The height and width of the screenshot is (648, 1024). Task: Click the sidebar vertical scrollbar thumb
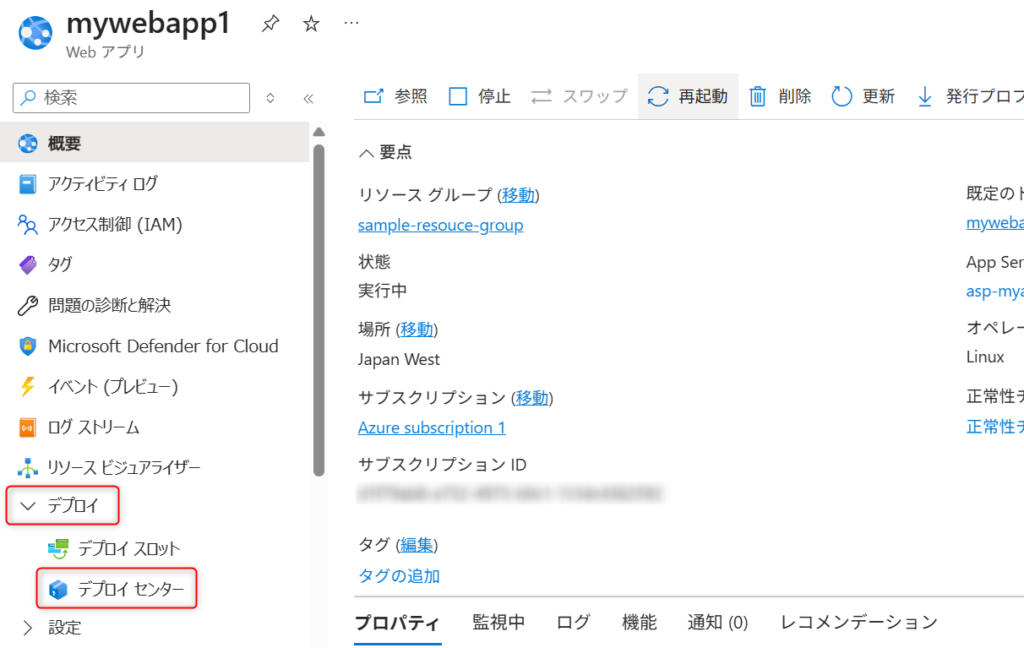pyautogui.click(x=319, y=310)
